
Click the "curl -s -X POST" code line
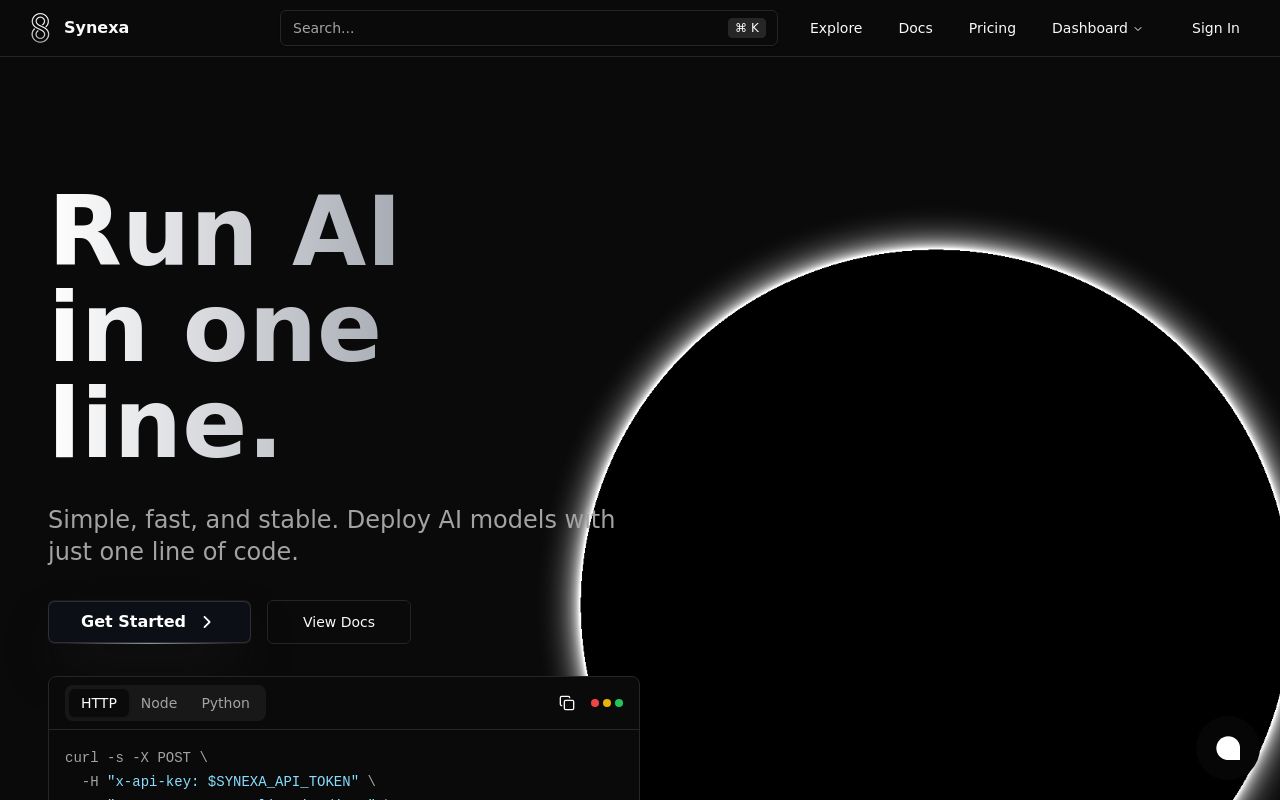pos(136,758)
